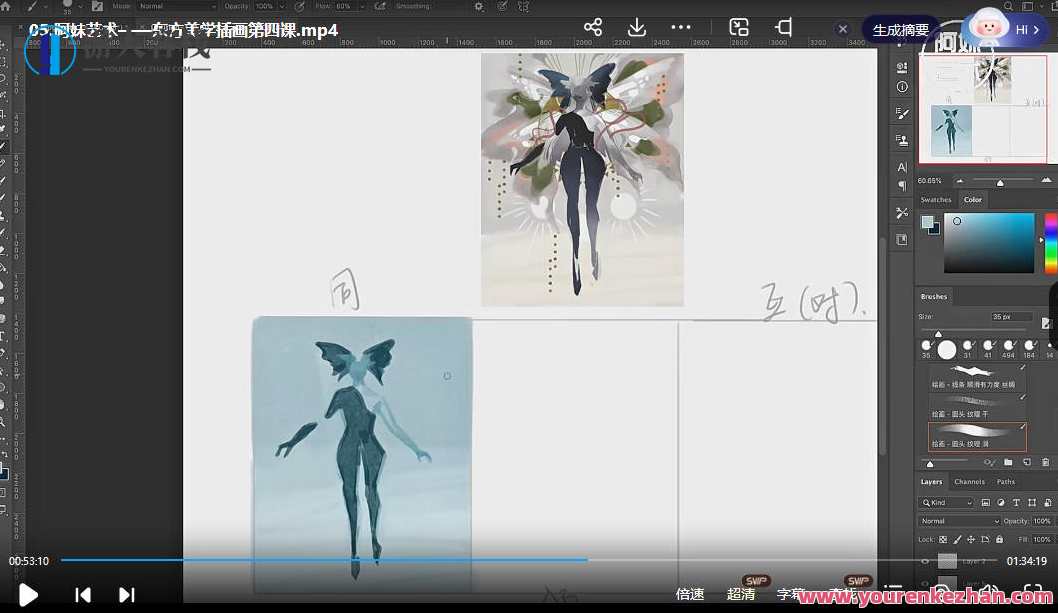Click the download icon in the player toolbar
Screen dimensions: 1058x613
click(x=637, y=29)
